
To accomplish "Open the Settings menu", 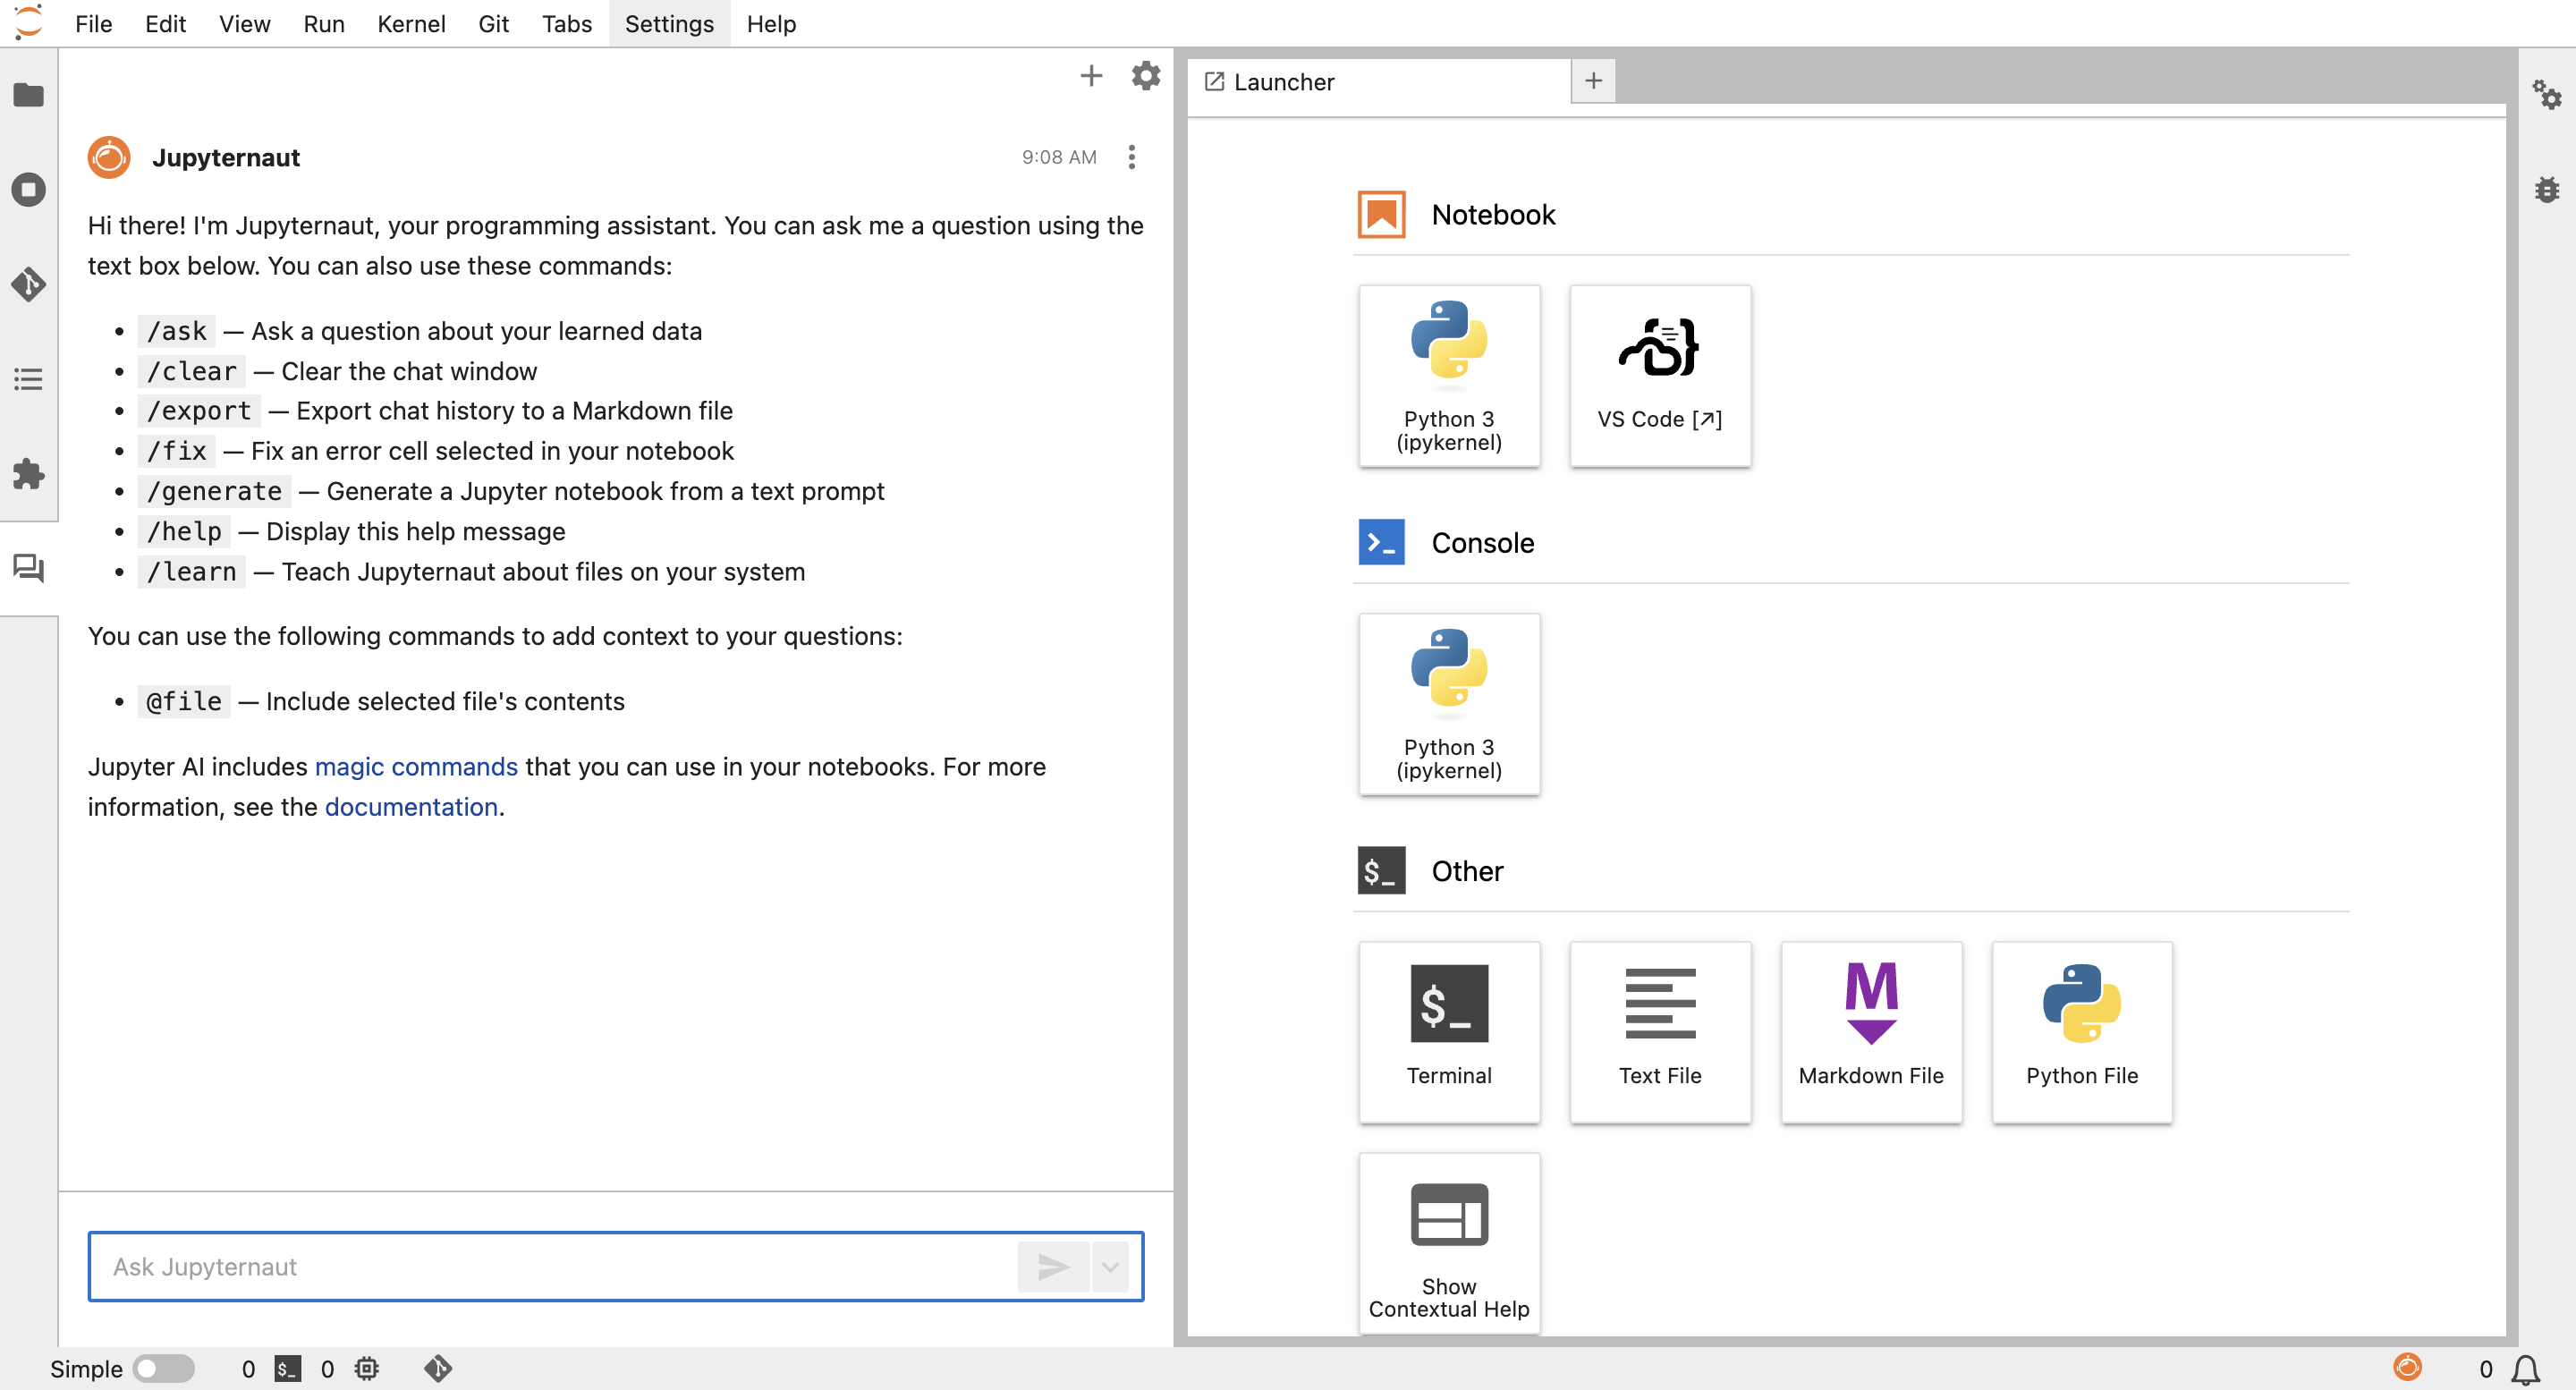I will tap(669, 23).
